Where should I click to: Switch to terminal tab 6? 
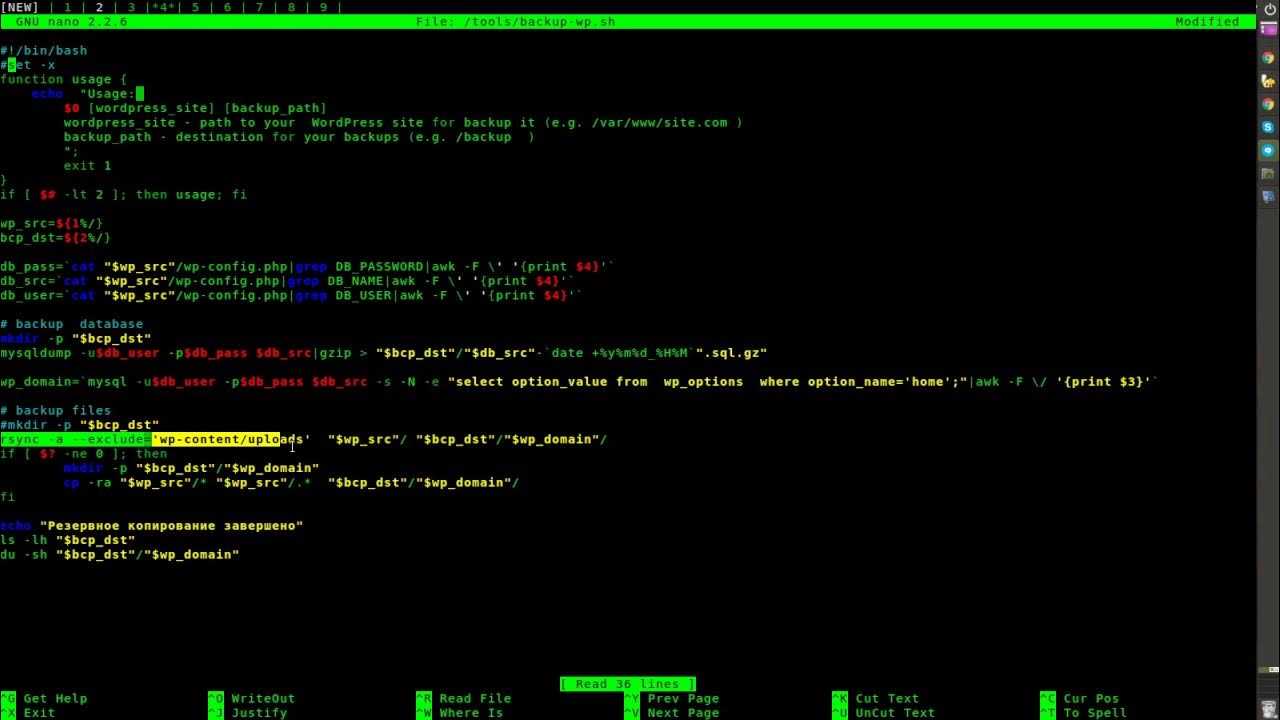(227, 7)
